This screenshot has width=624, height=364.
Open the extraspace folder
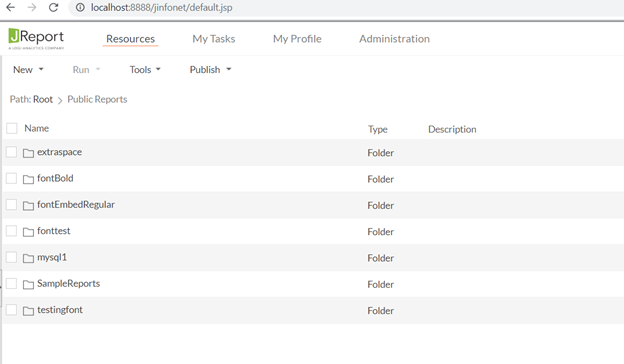[59, 152]
